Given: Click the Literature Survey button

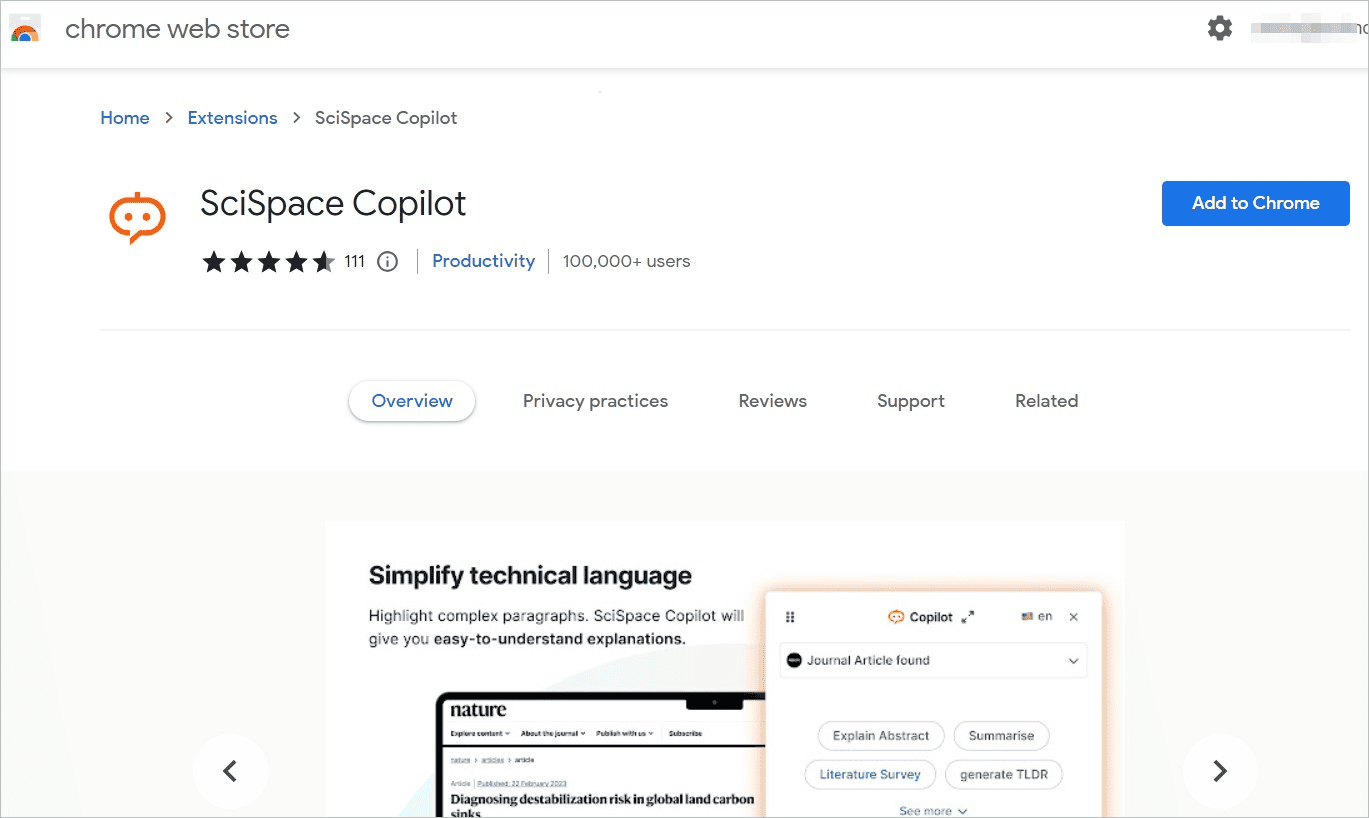Looking at the screenshot, I should (870, 774).
